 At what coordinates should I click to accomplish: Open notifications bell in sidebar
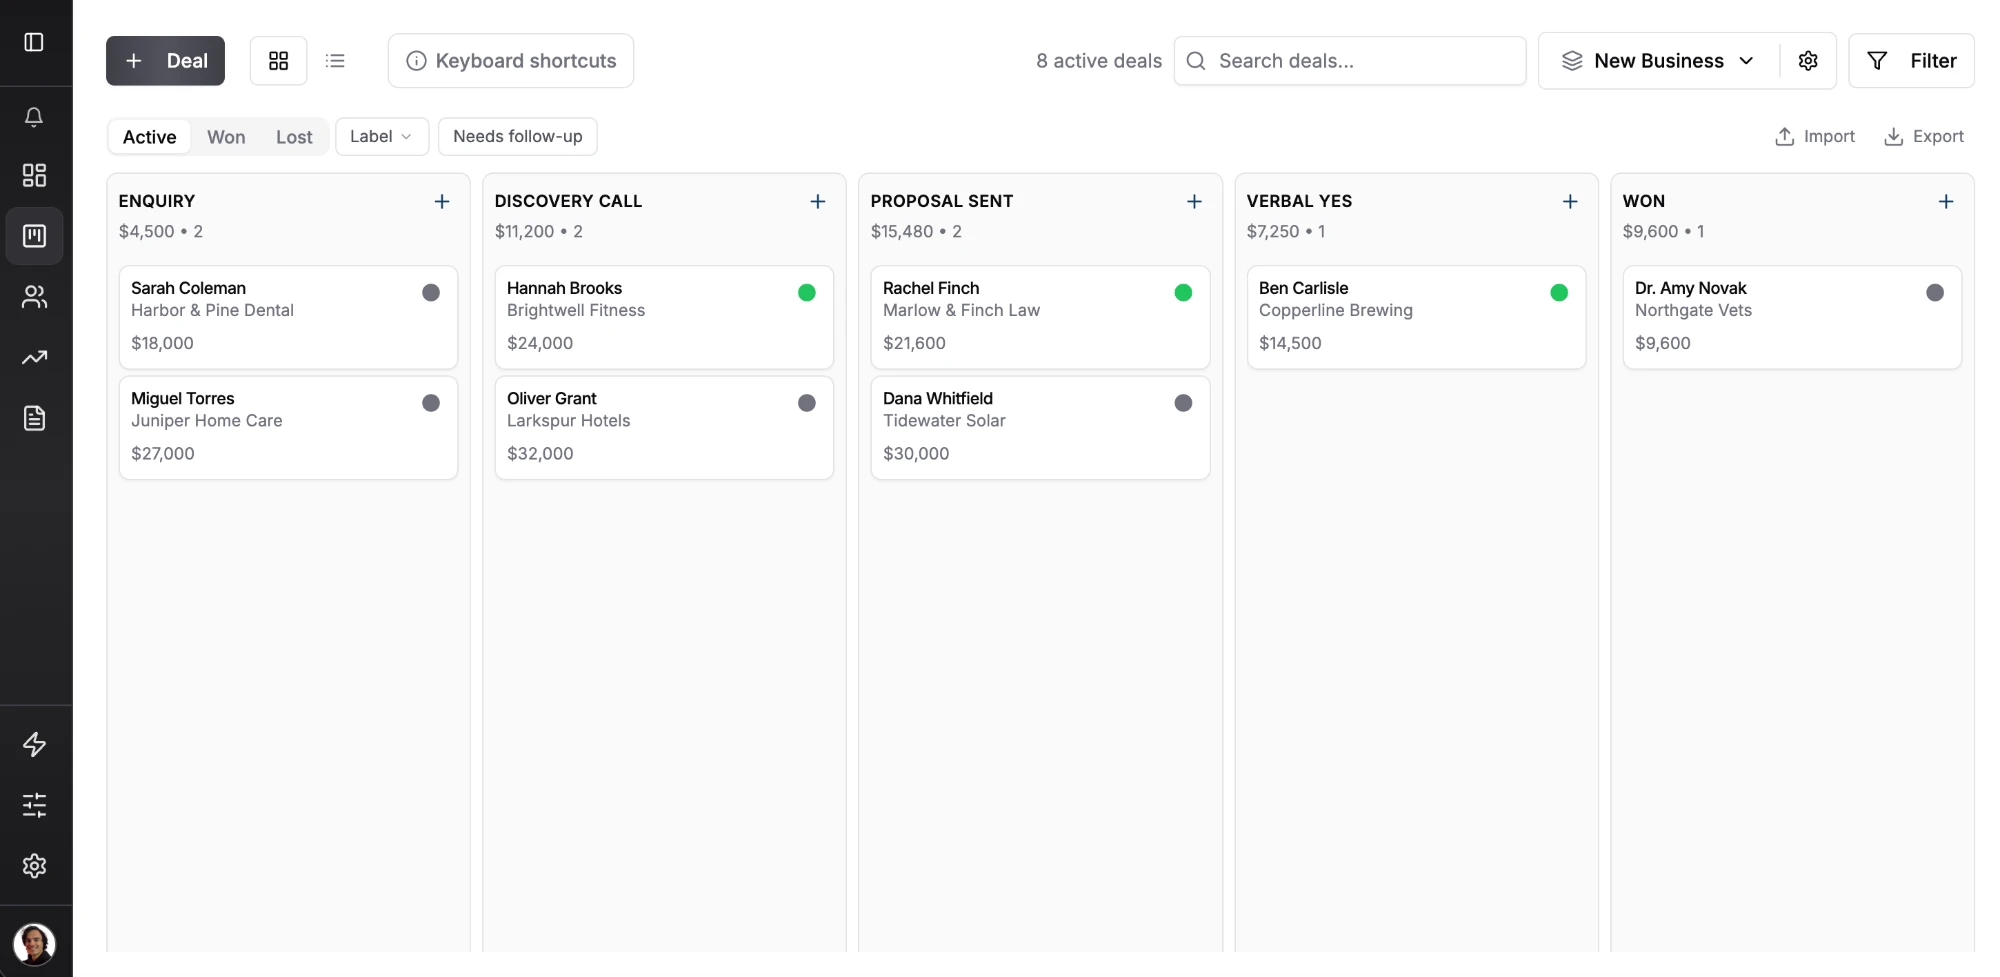pyautogui.click(x=34, y=117)
